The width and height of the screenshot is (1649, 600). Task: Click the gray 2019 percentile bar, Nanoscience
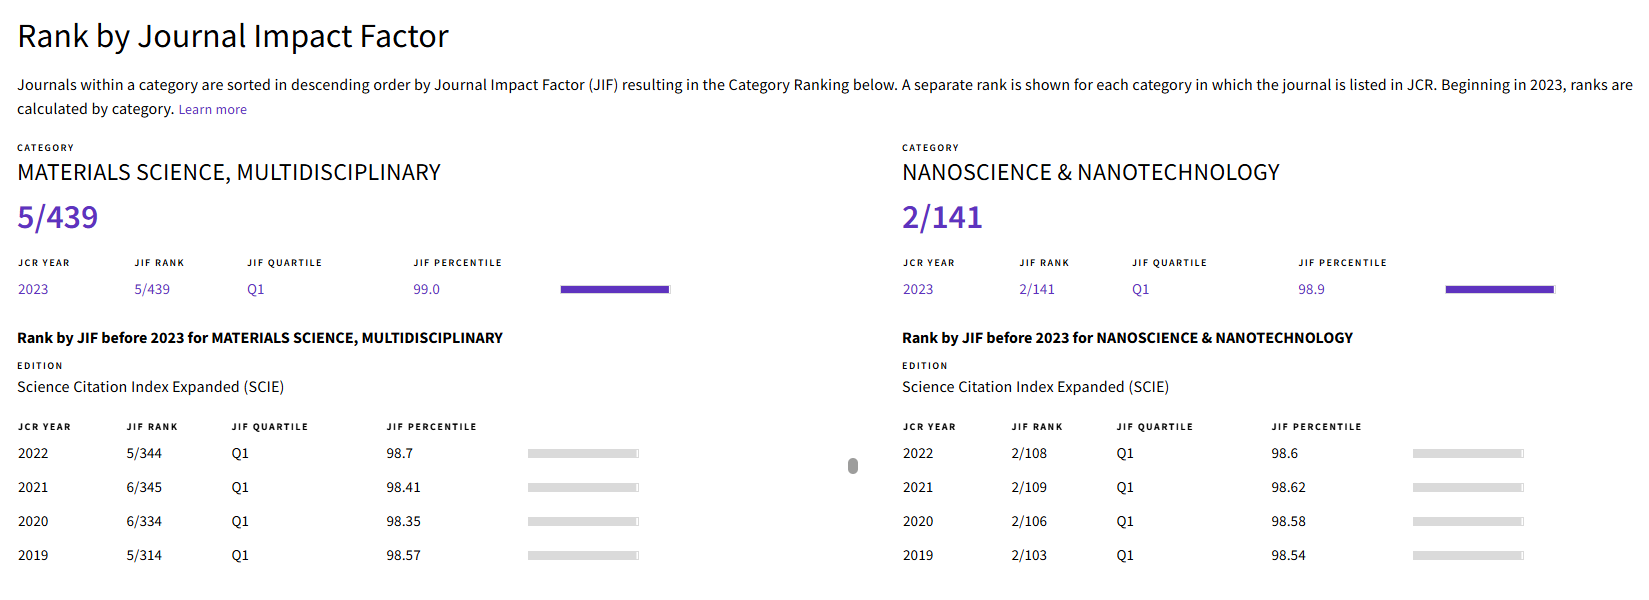point(1468,555)
